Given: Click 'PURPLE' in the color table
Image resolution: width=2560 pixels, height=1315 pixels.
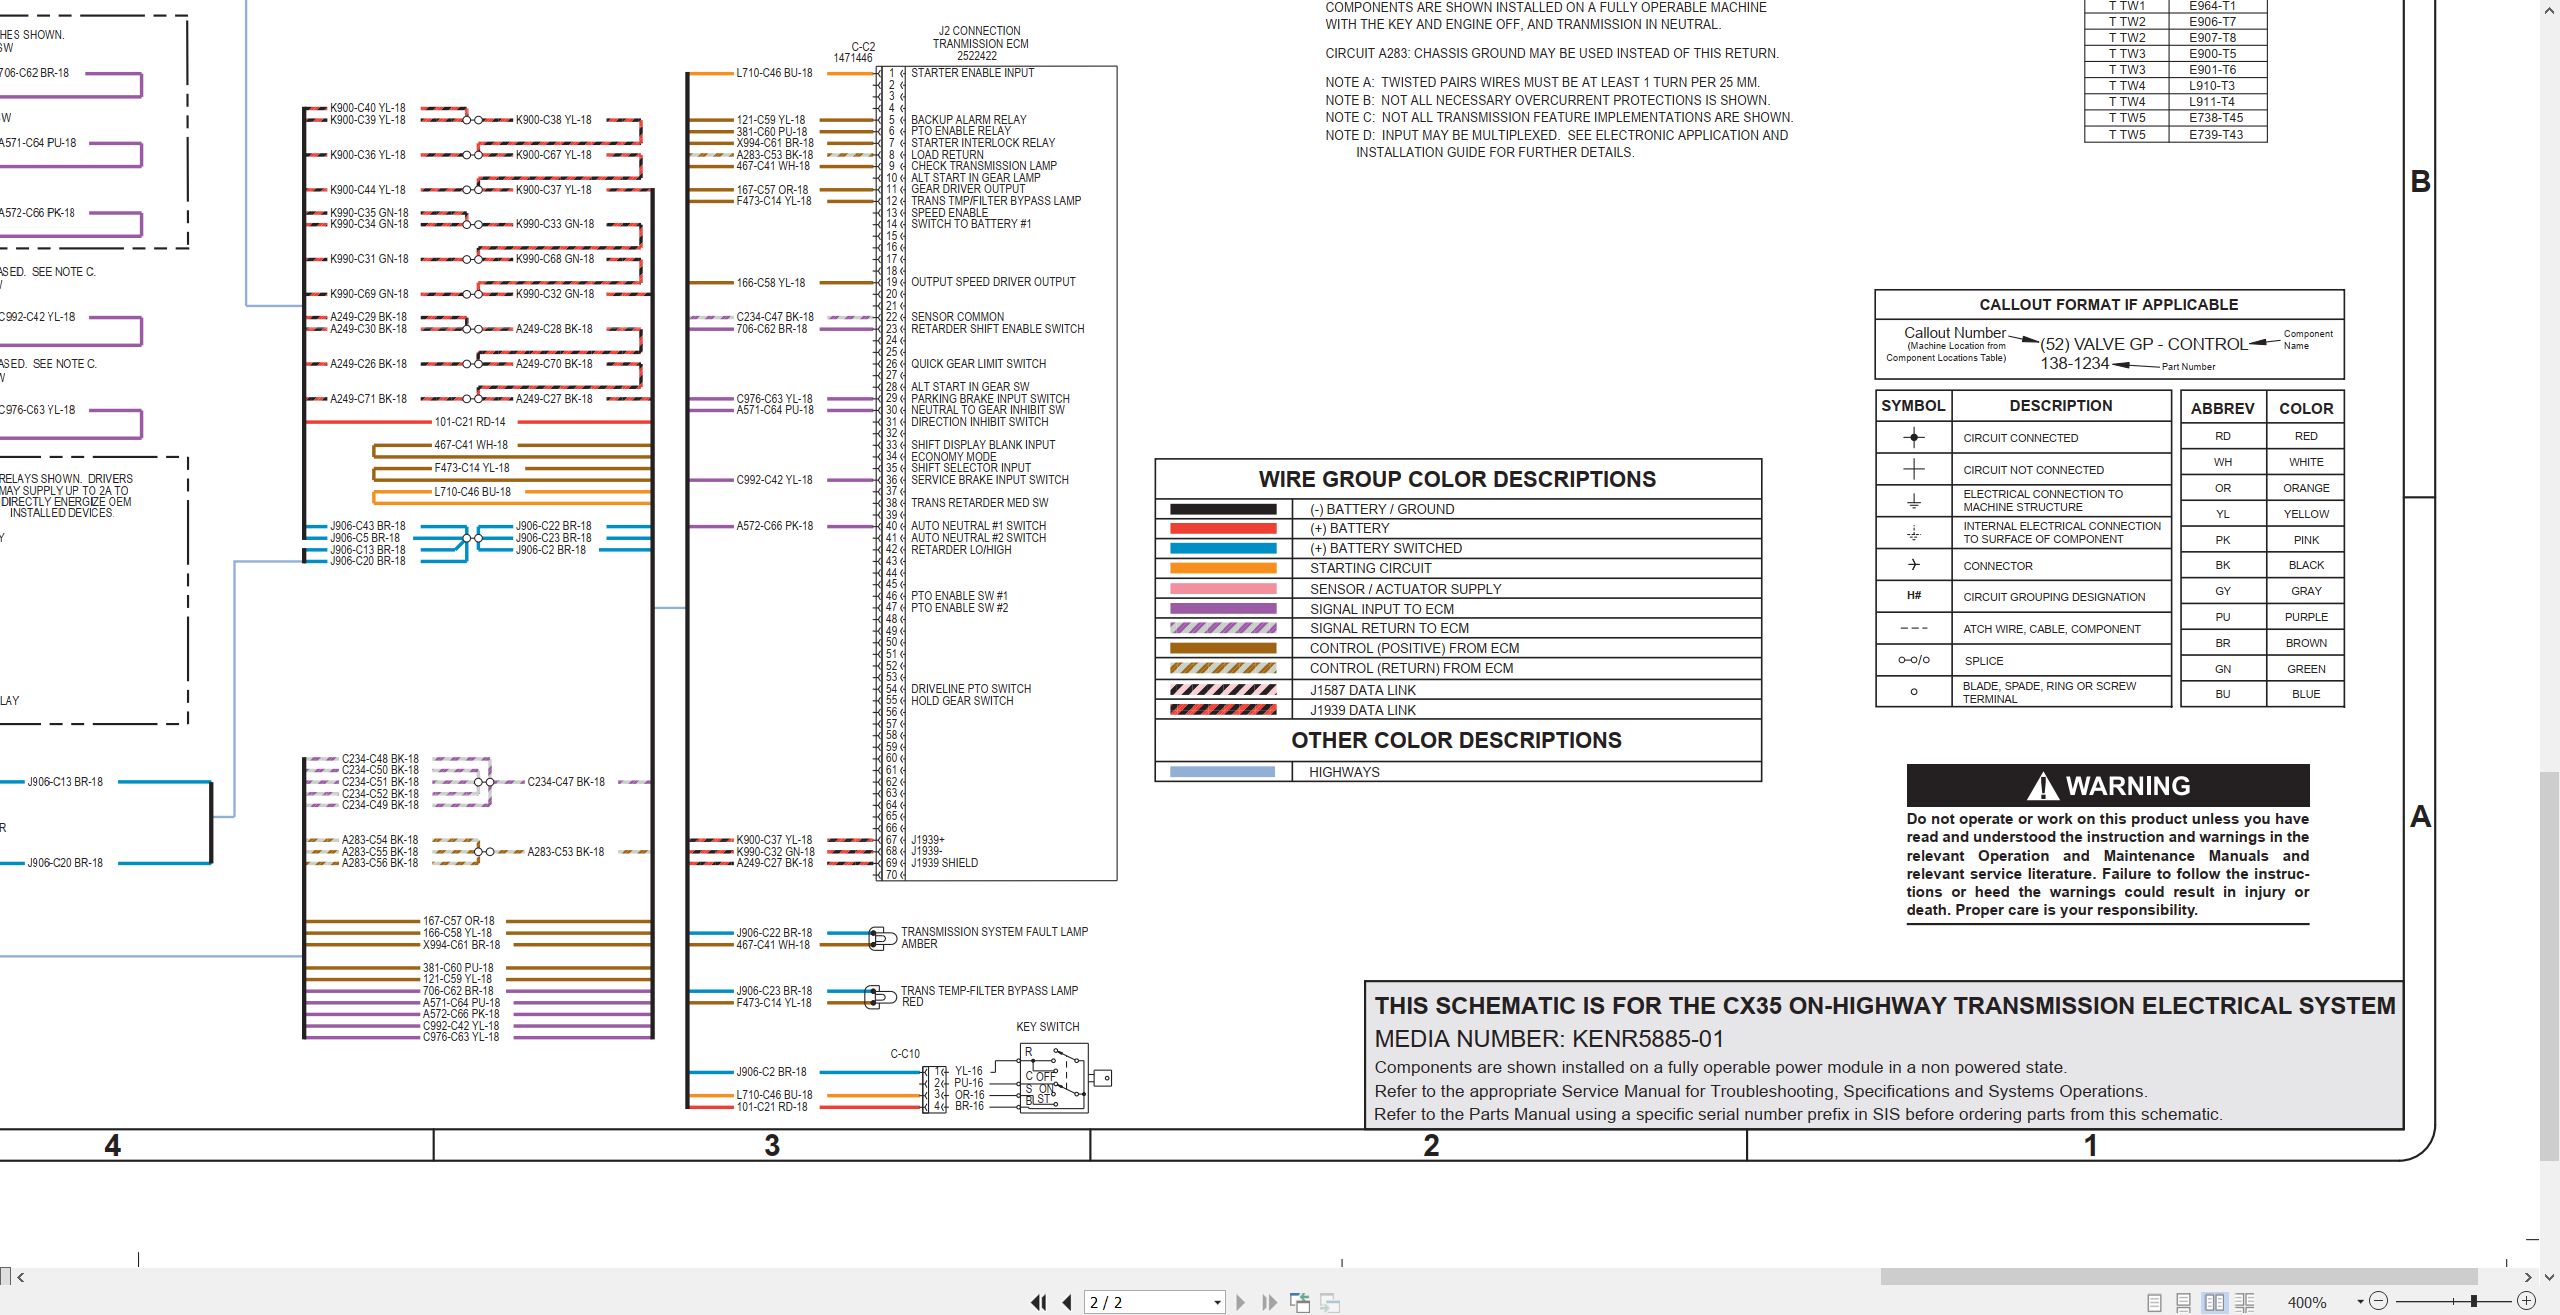Looking at the screenshot, I should point(2306,617).
